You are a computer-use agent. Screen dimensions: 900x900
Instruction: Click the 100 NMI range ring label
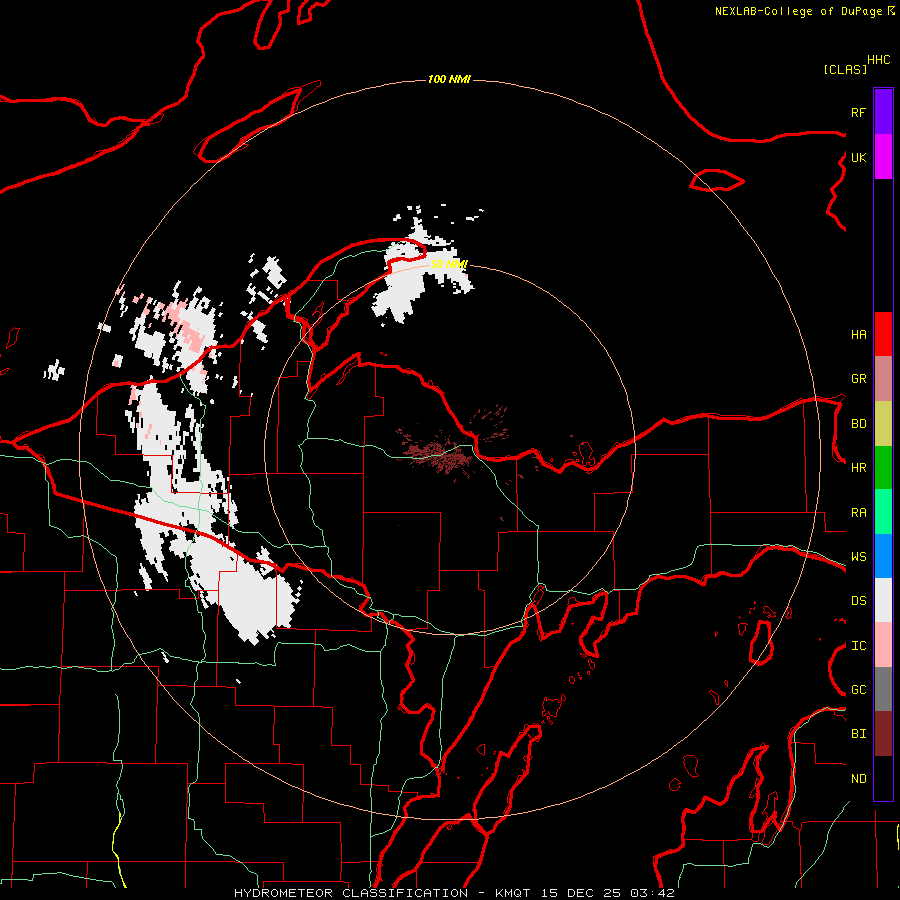[x=449, y=79]
